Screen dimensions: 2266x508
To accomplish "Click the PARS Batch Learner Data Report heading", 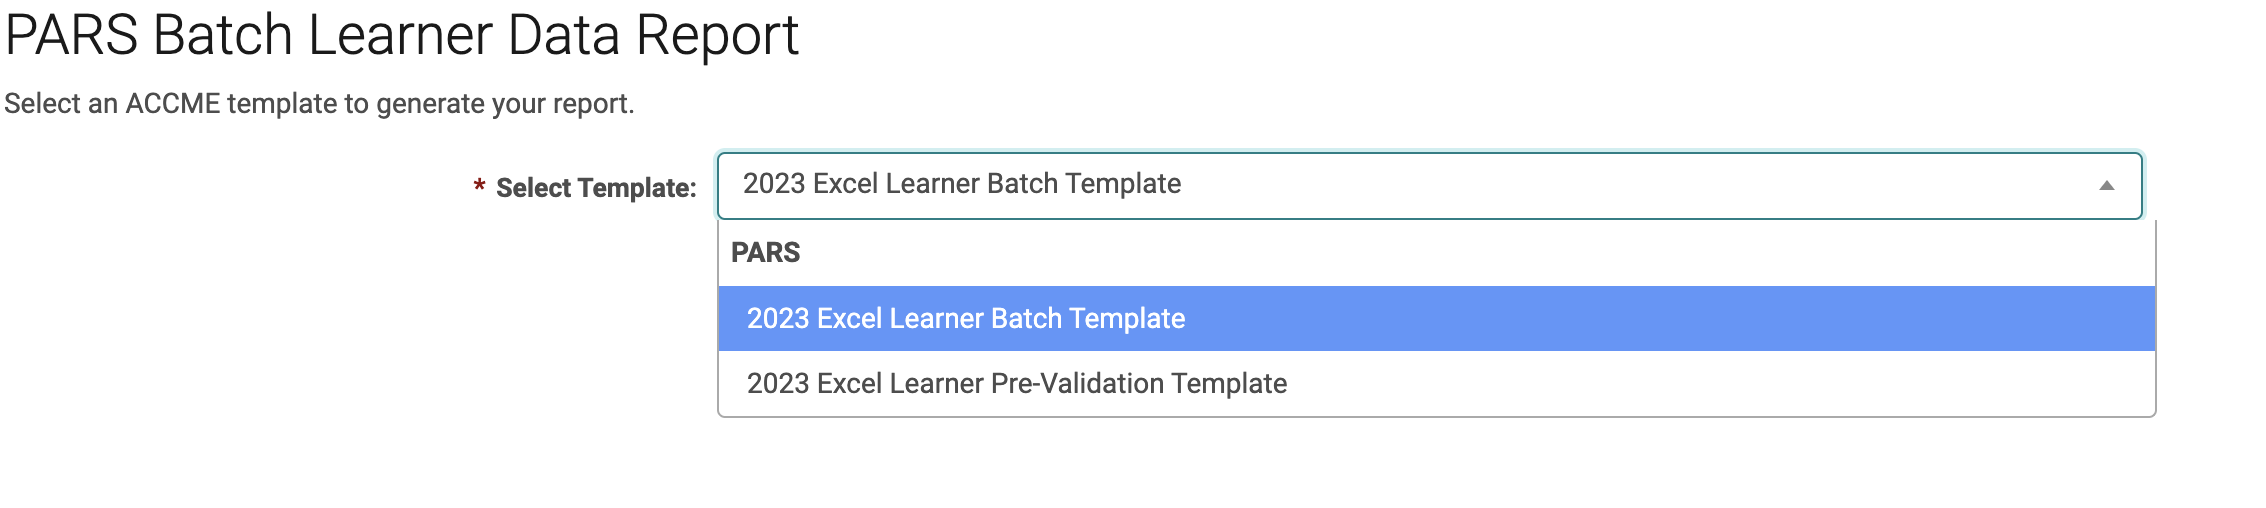I will 402,37.
